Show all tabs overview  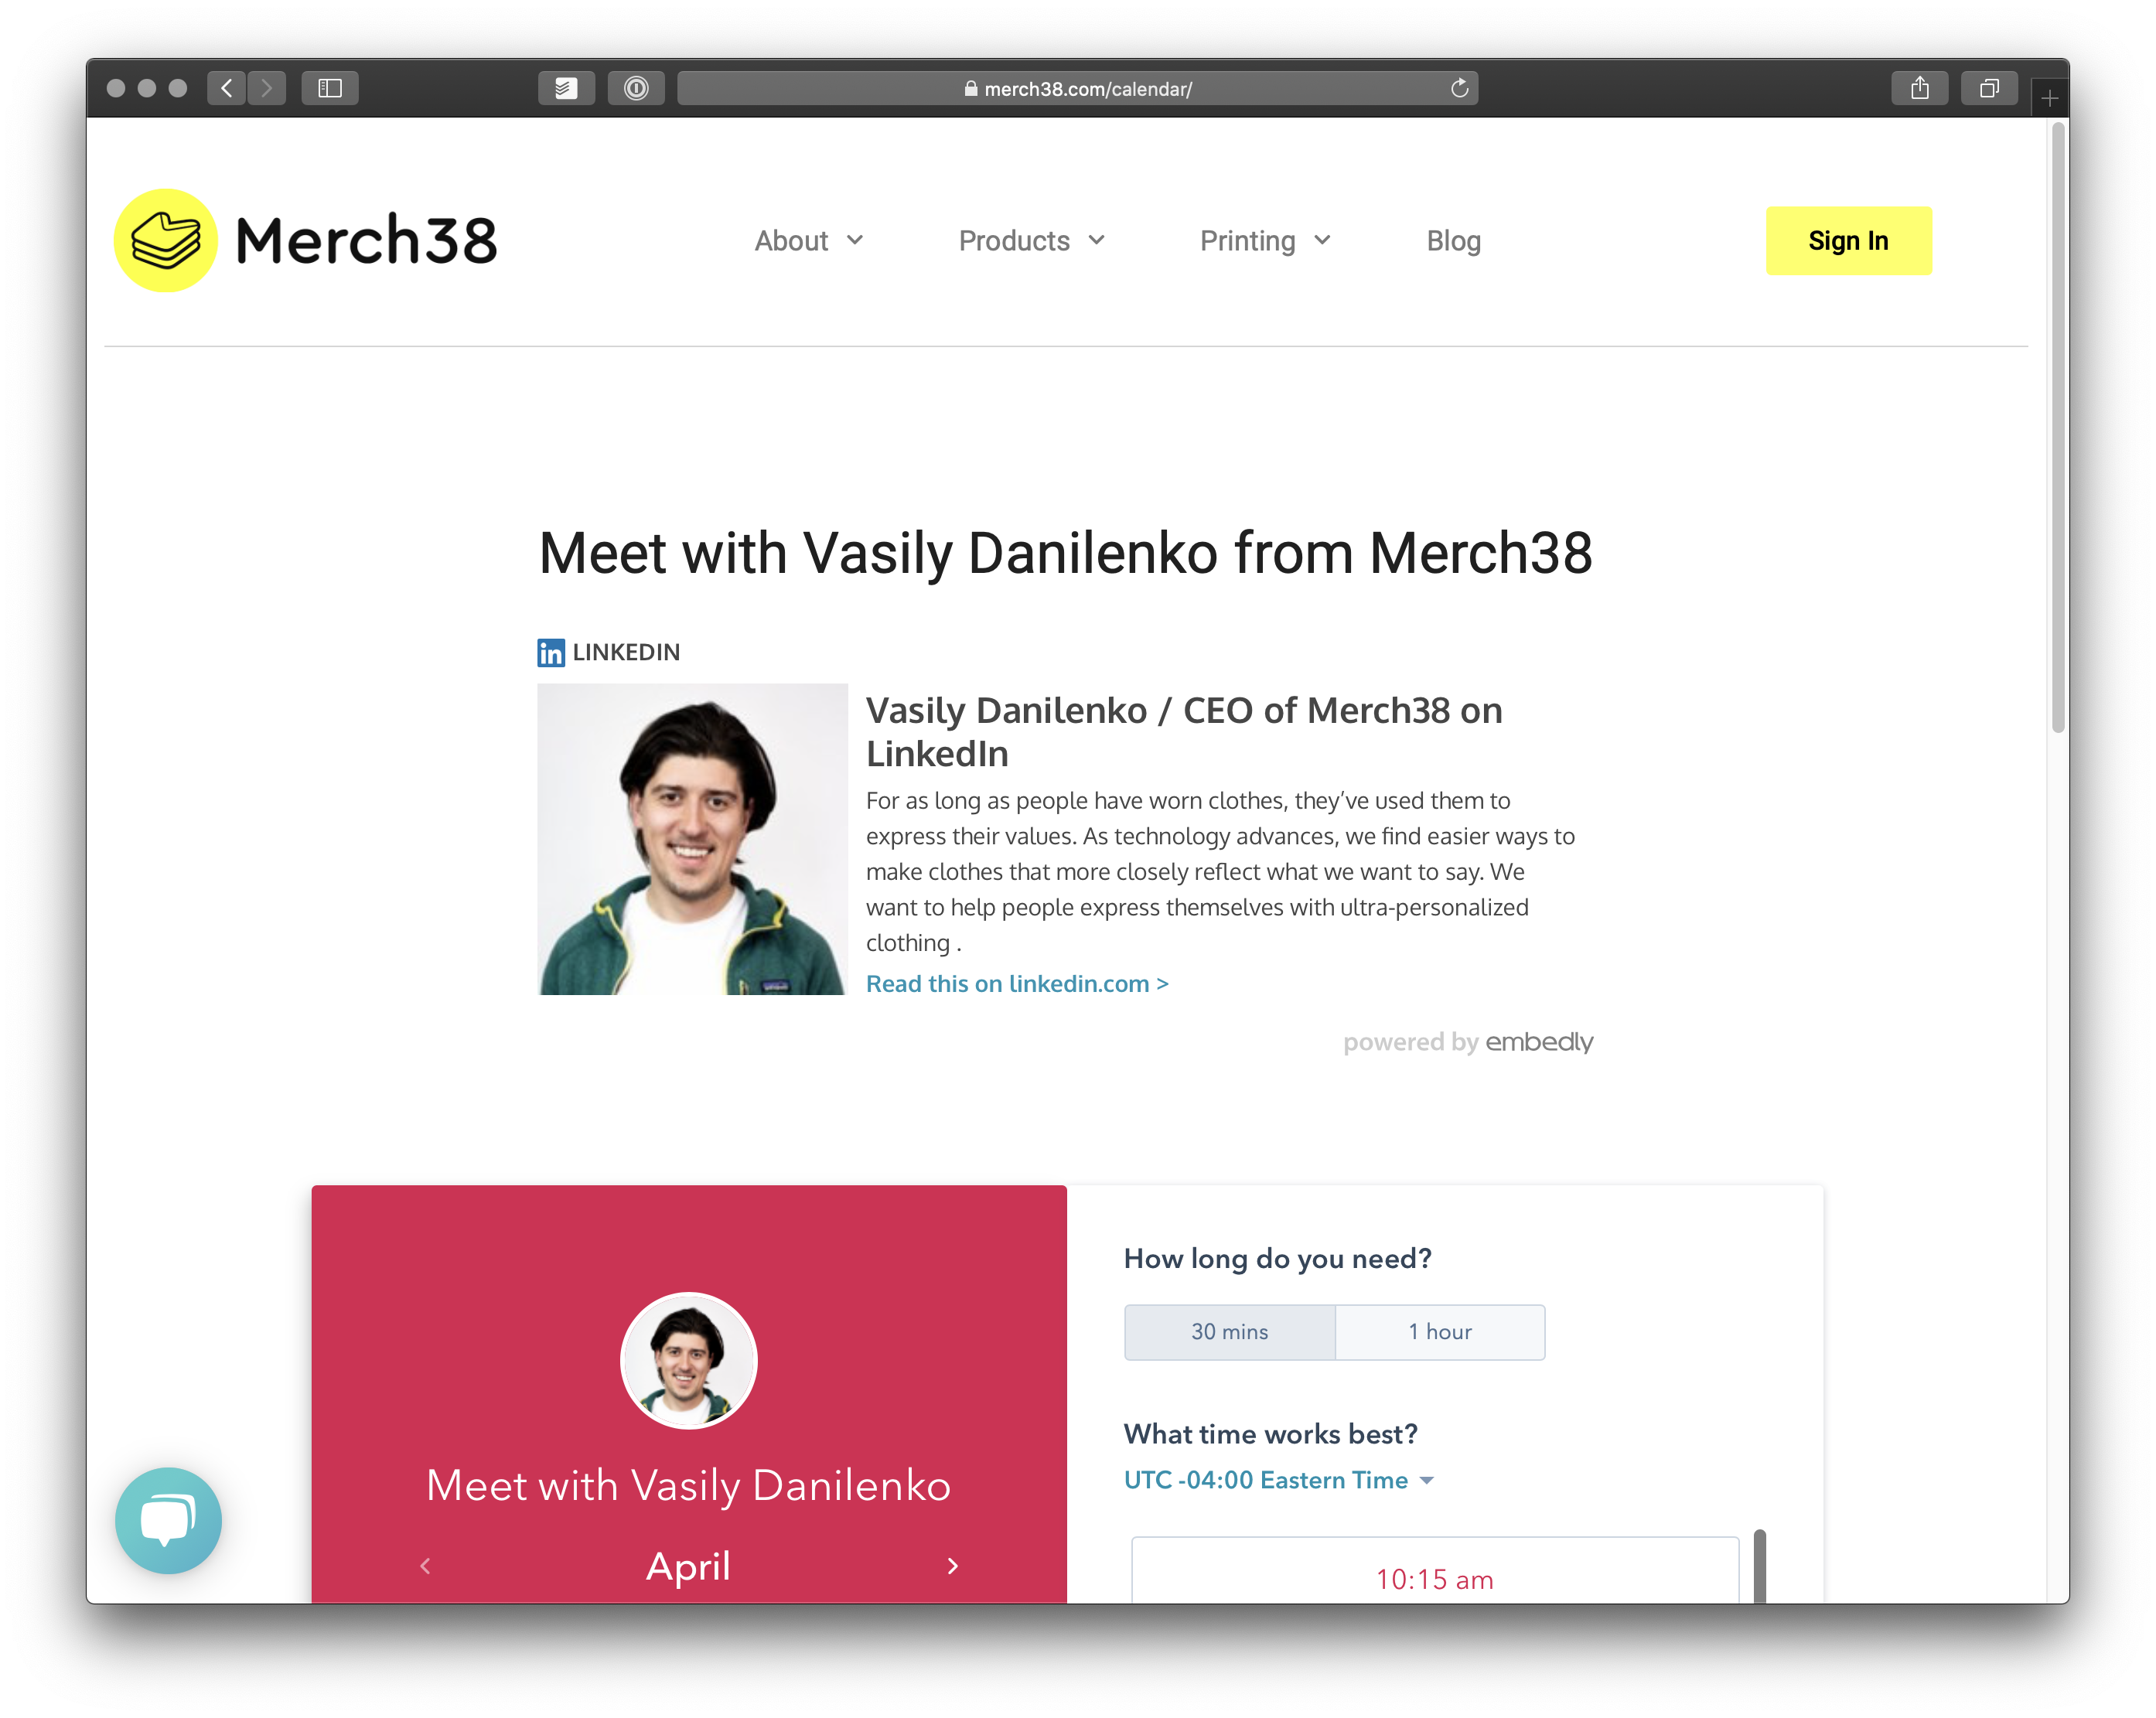point(1989,88)
